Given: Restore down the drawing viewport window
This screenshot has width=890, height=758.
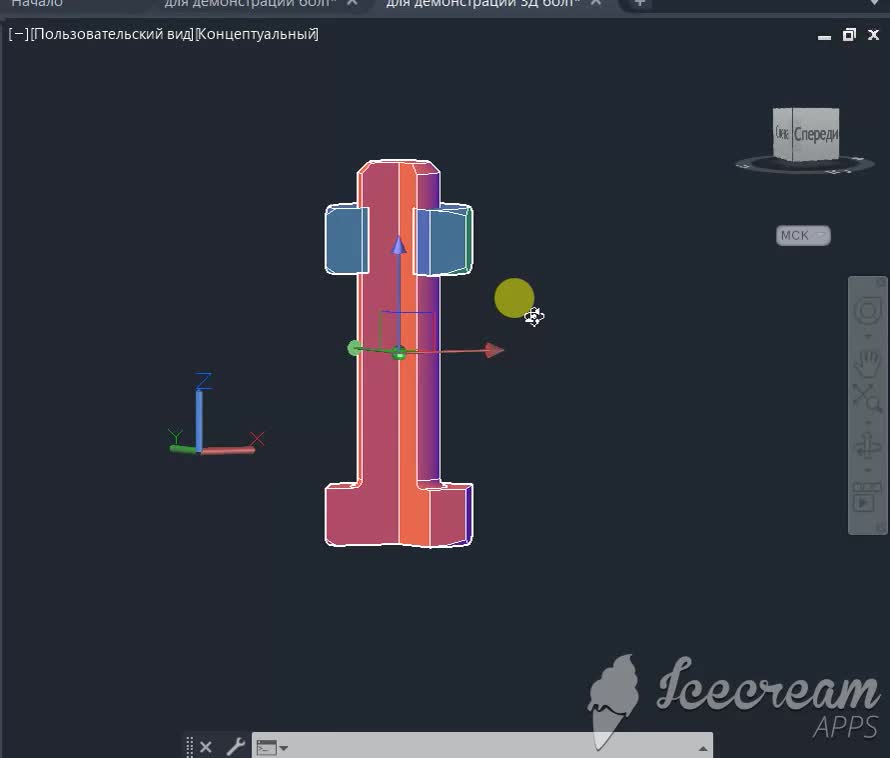Looking at the screenshot, I should pos(849,35).
